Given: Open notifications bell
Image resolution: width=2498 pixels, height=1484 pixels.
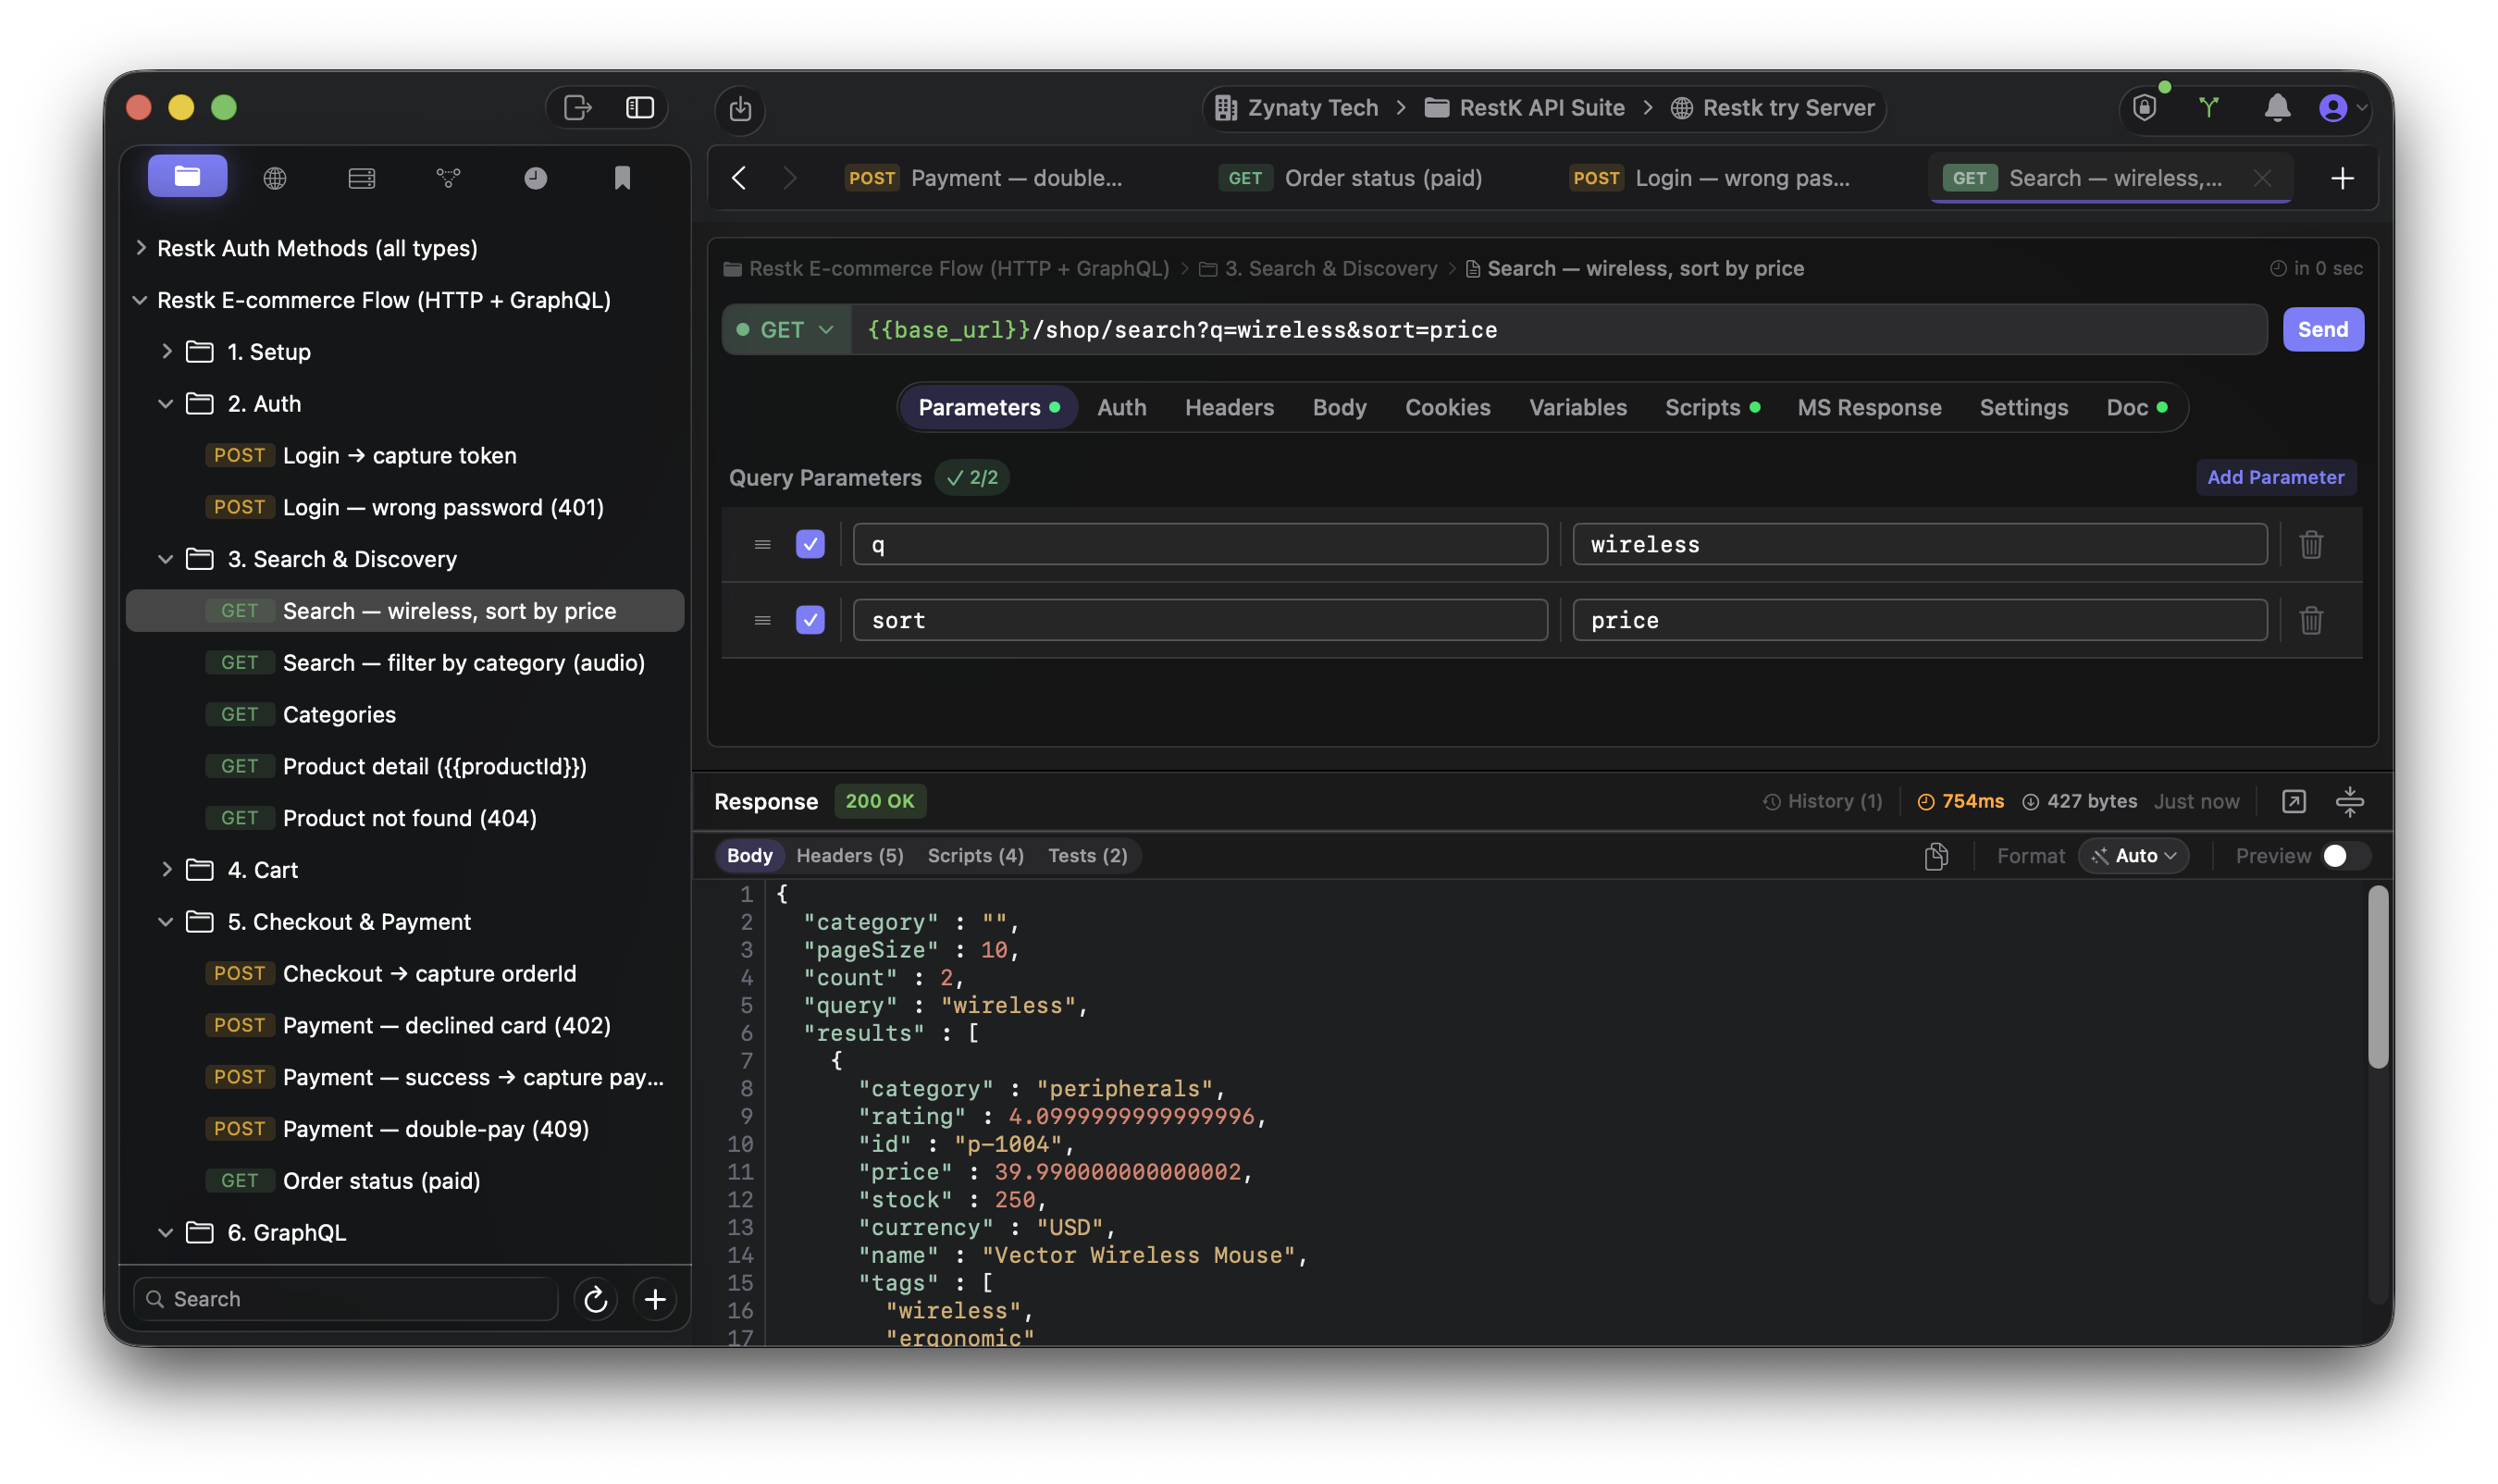Looking at the screenshot, I should click(2277, 107).
